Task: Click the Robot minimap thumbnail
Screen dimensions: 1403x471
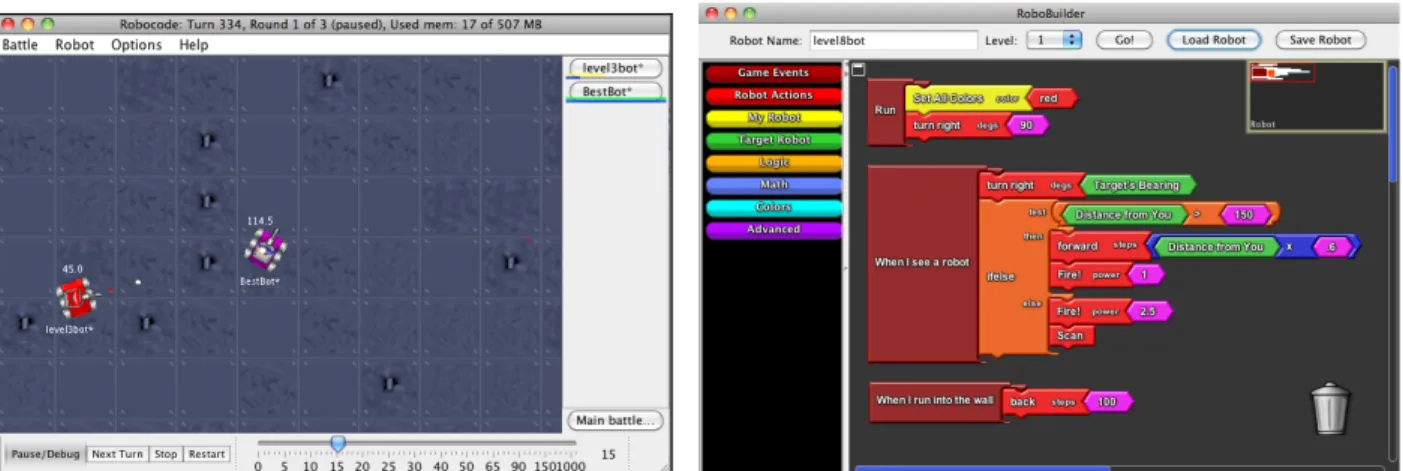Action: tap(1316, 97)
